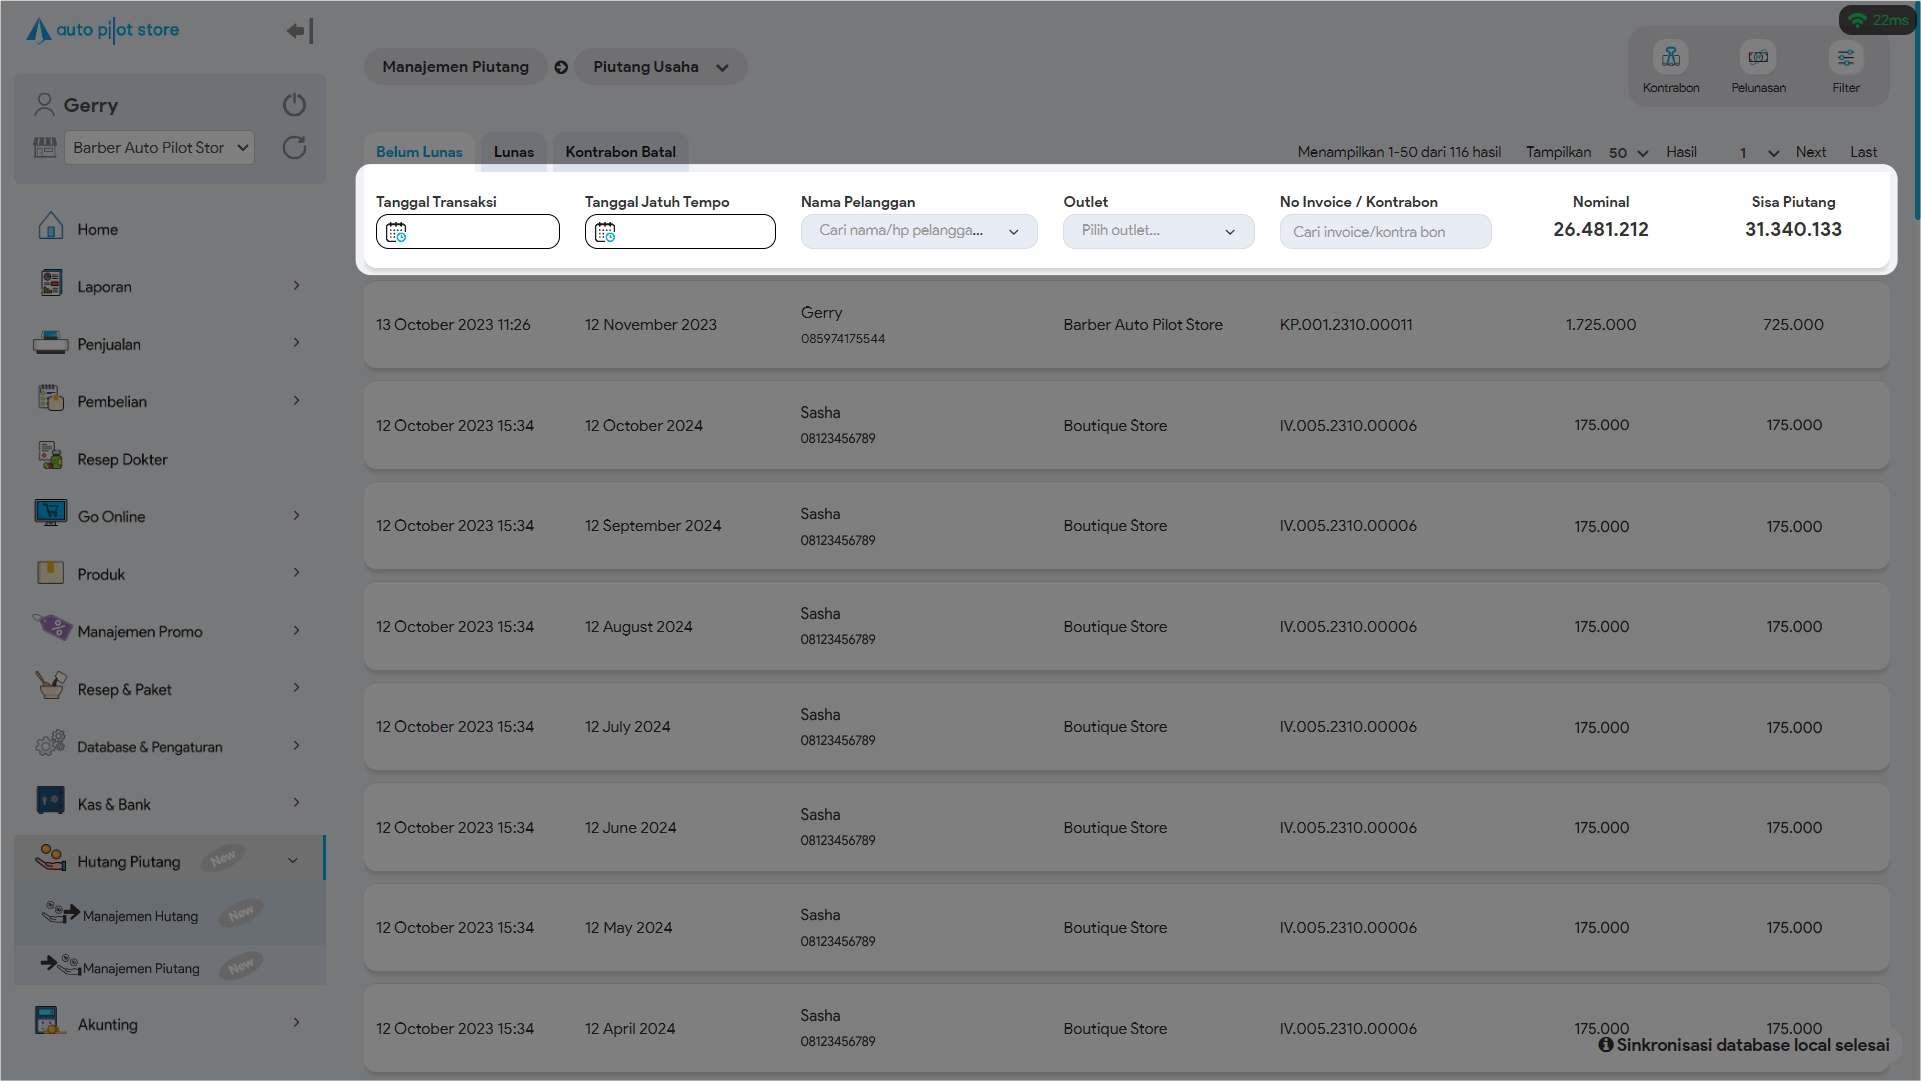Image resolution: width=1921 pixels, height=1081 pixels.
Task: Switch to the Lunas tab
Action: pos(513,152)
